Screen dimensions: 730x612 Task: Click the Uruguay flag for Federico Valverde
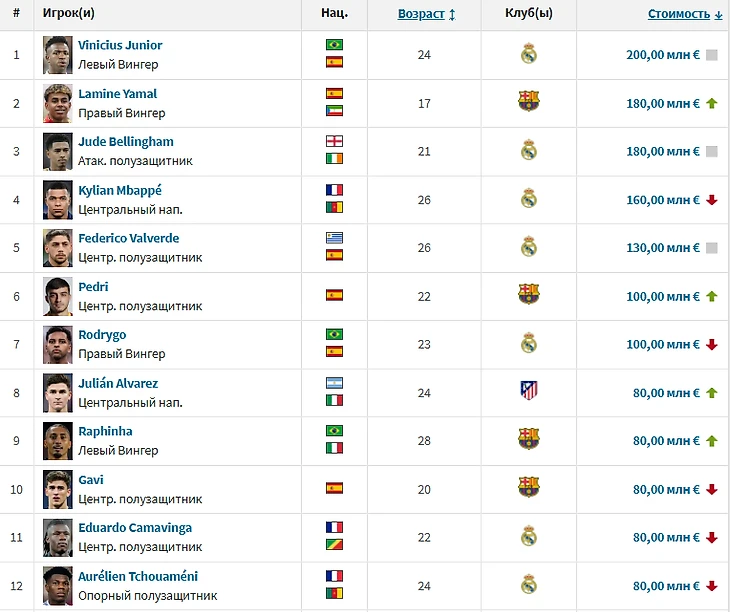[334, 238]
